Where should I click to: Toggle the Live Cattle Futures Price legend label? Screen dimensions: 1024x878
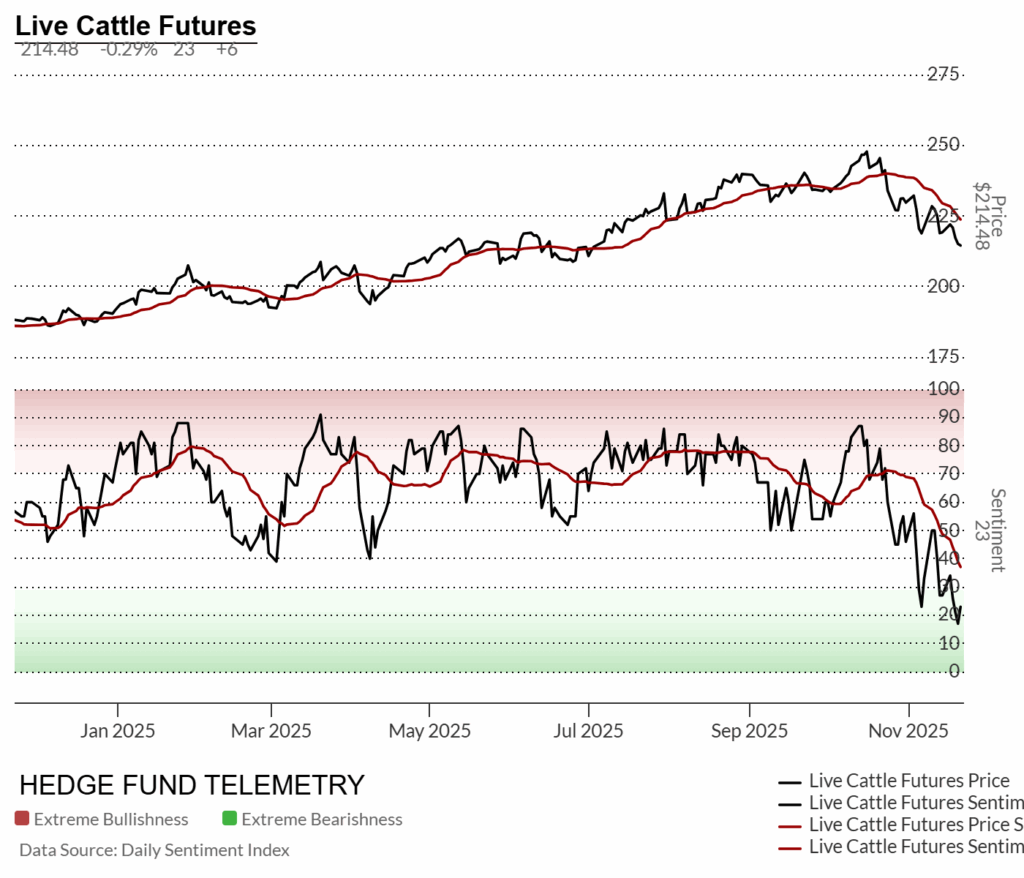coord(909,781)
